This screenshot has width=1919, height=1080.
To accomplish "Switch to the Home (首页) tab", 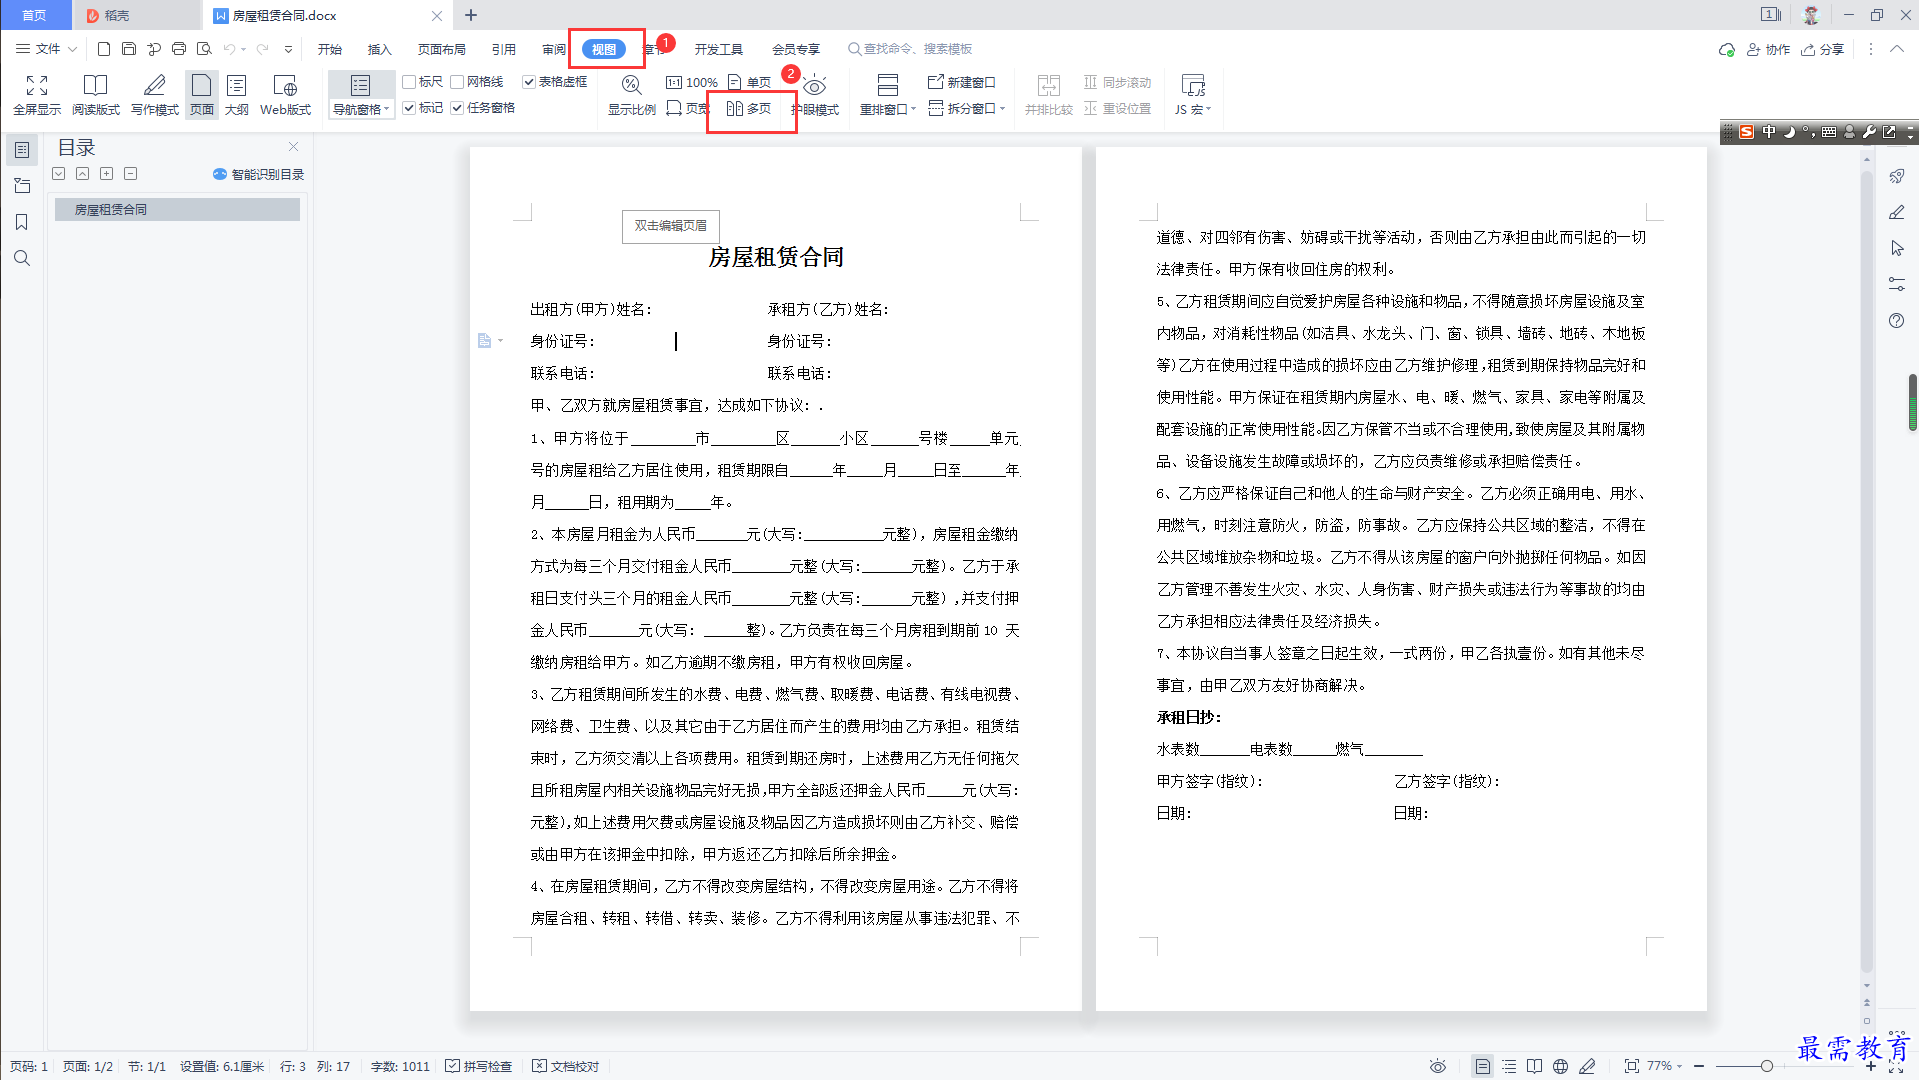I will [35, 15].
